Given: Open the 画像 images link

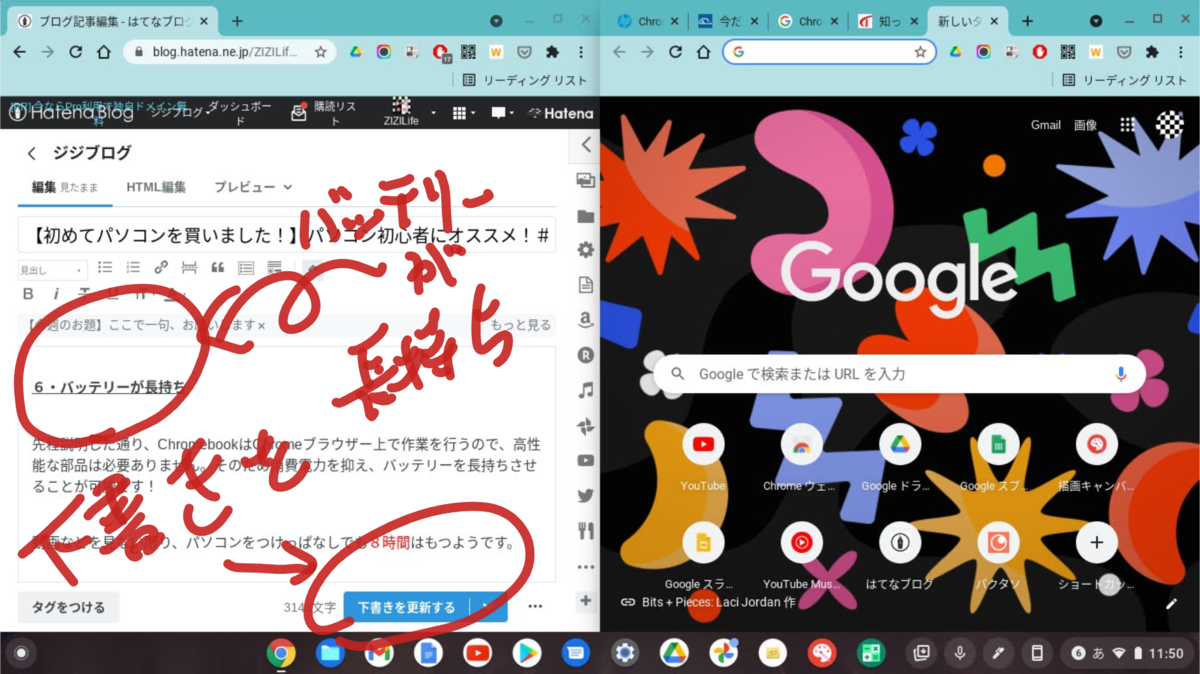Looking at the screenshot, I should coord(1086,125).
